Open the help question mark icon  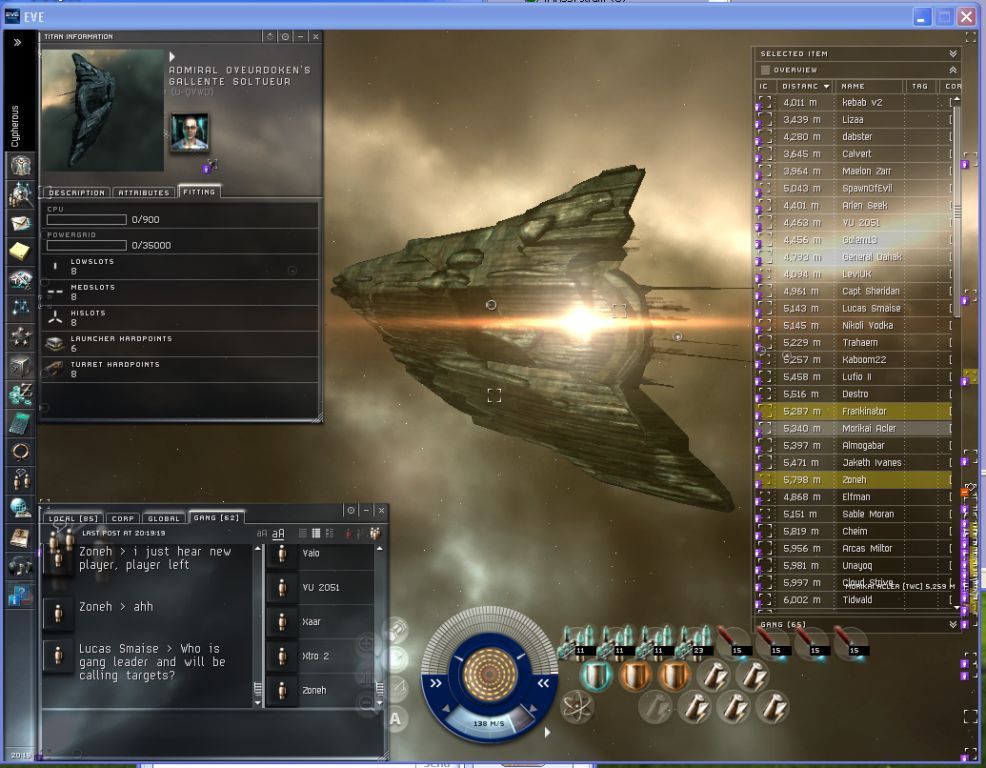point(19,594)
